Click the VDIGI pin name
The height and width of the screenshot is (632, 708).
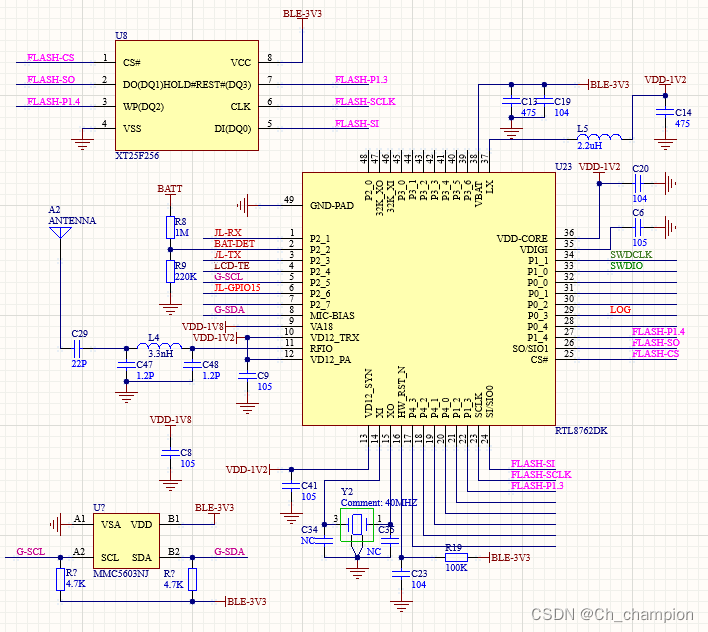534,249
